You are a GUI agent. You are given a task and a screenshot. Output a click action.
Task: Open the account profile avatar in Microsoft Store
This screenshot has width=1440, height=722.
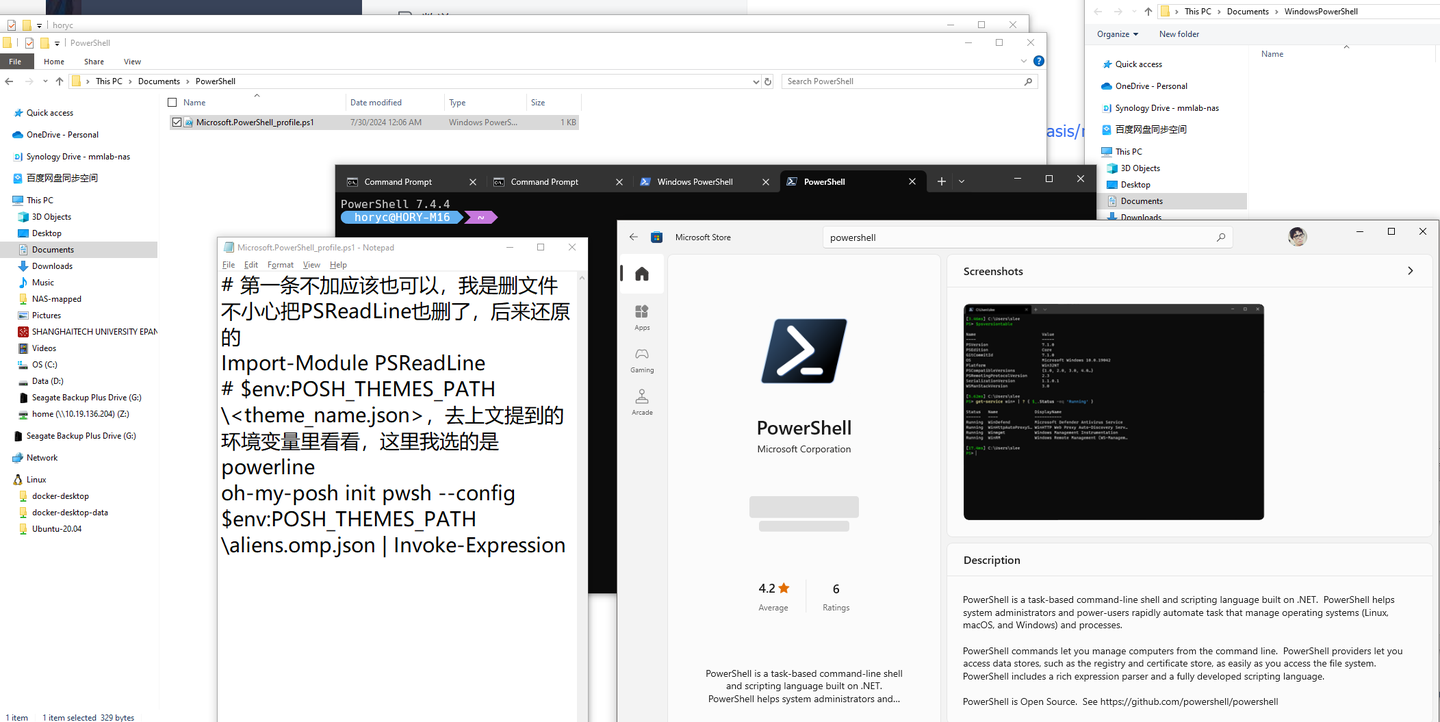[1297, 236]
